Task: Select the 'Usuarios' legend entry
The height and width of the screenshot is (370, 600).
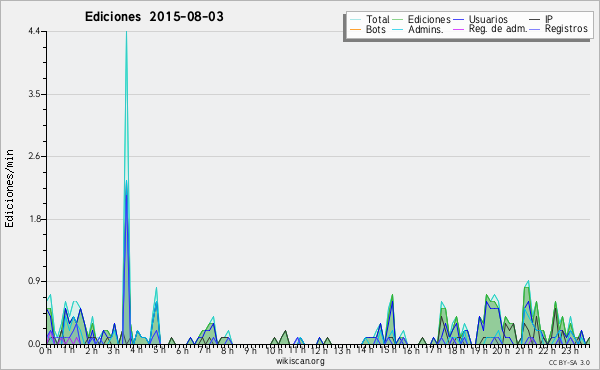Action: pyautogui.click(x=481, y=19)
